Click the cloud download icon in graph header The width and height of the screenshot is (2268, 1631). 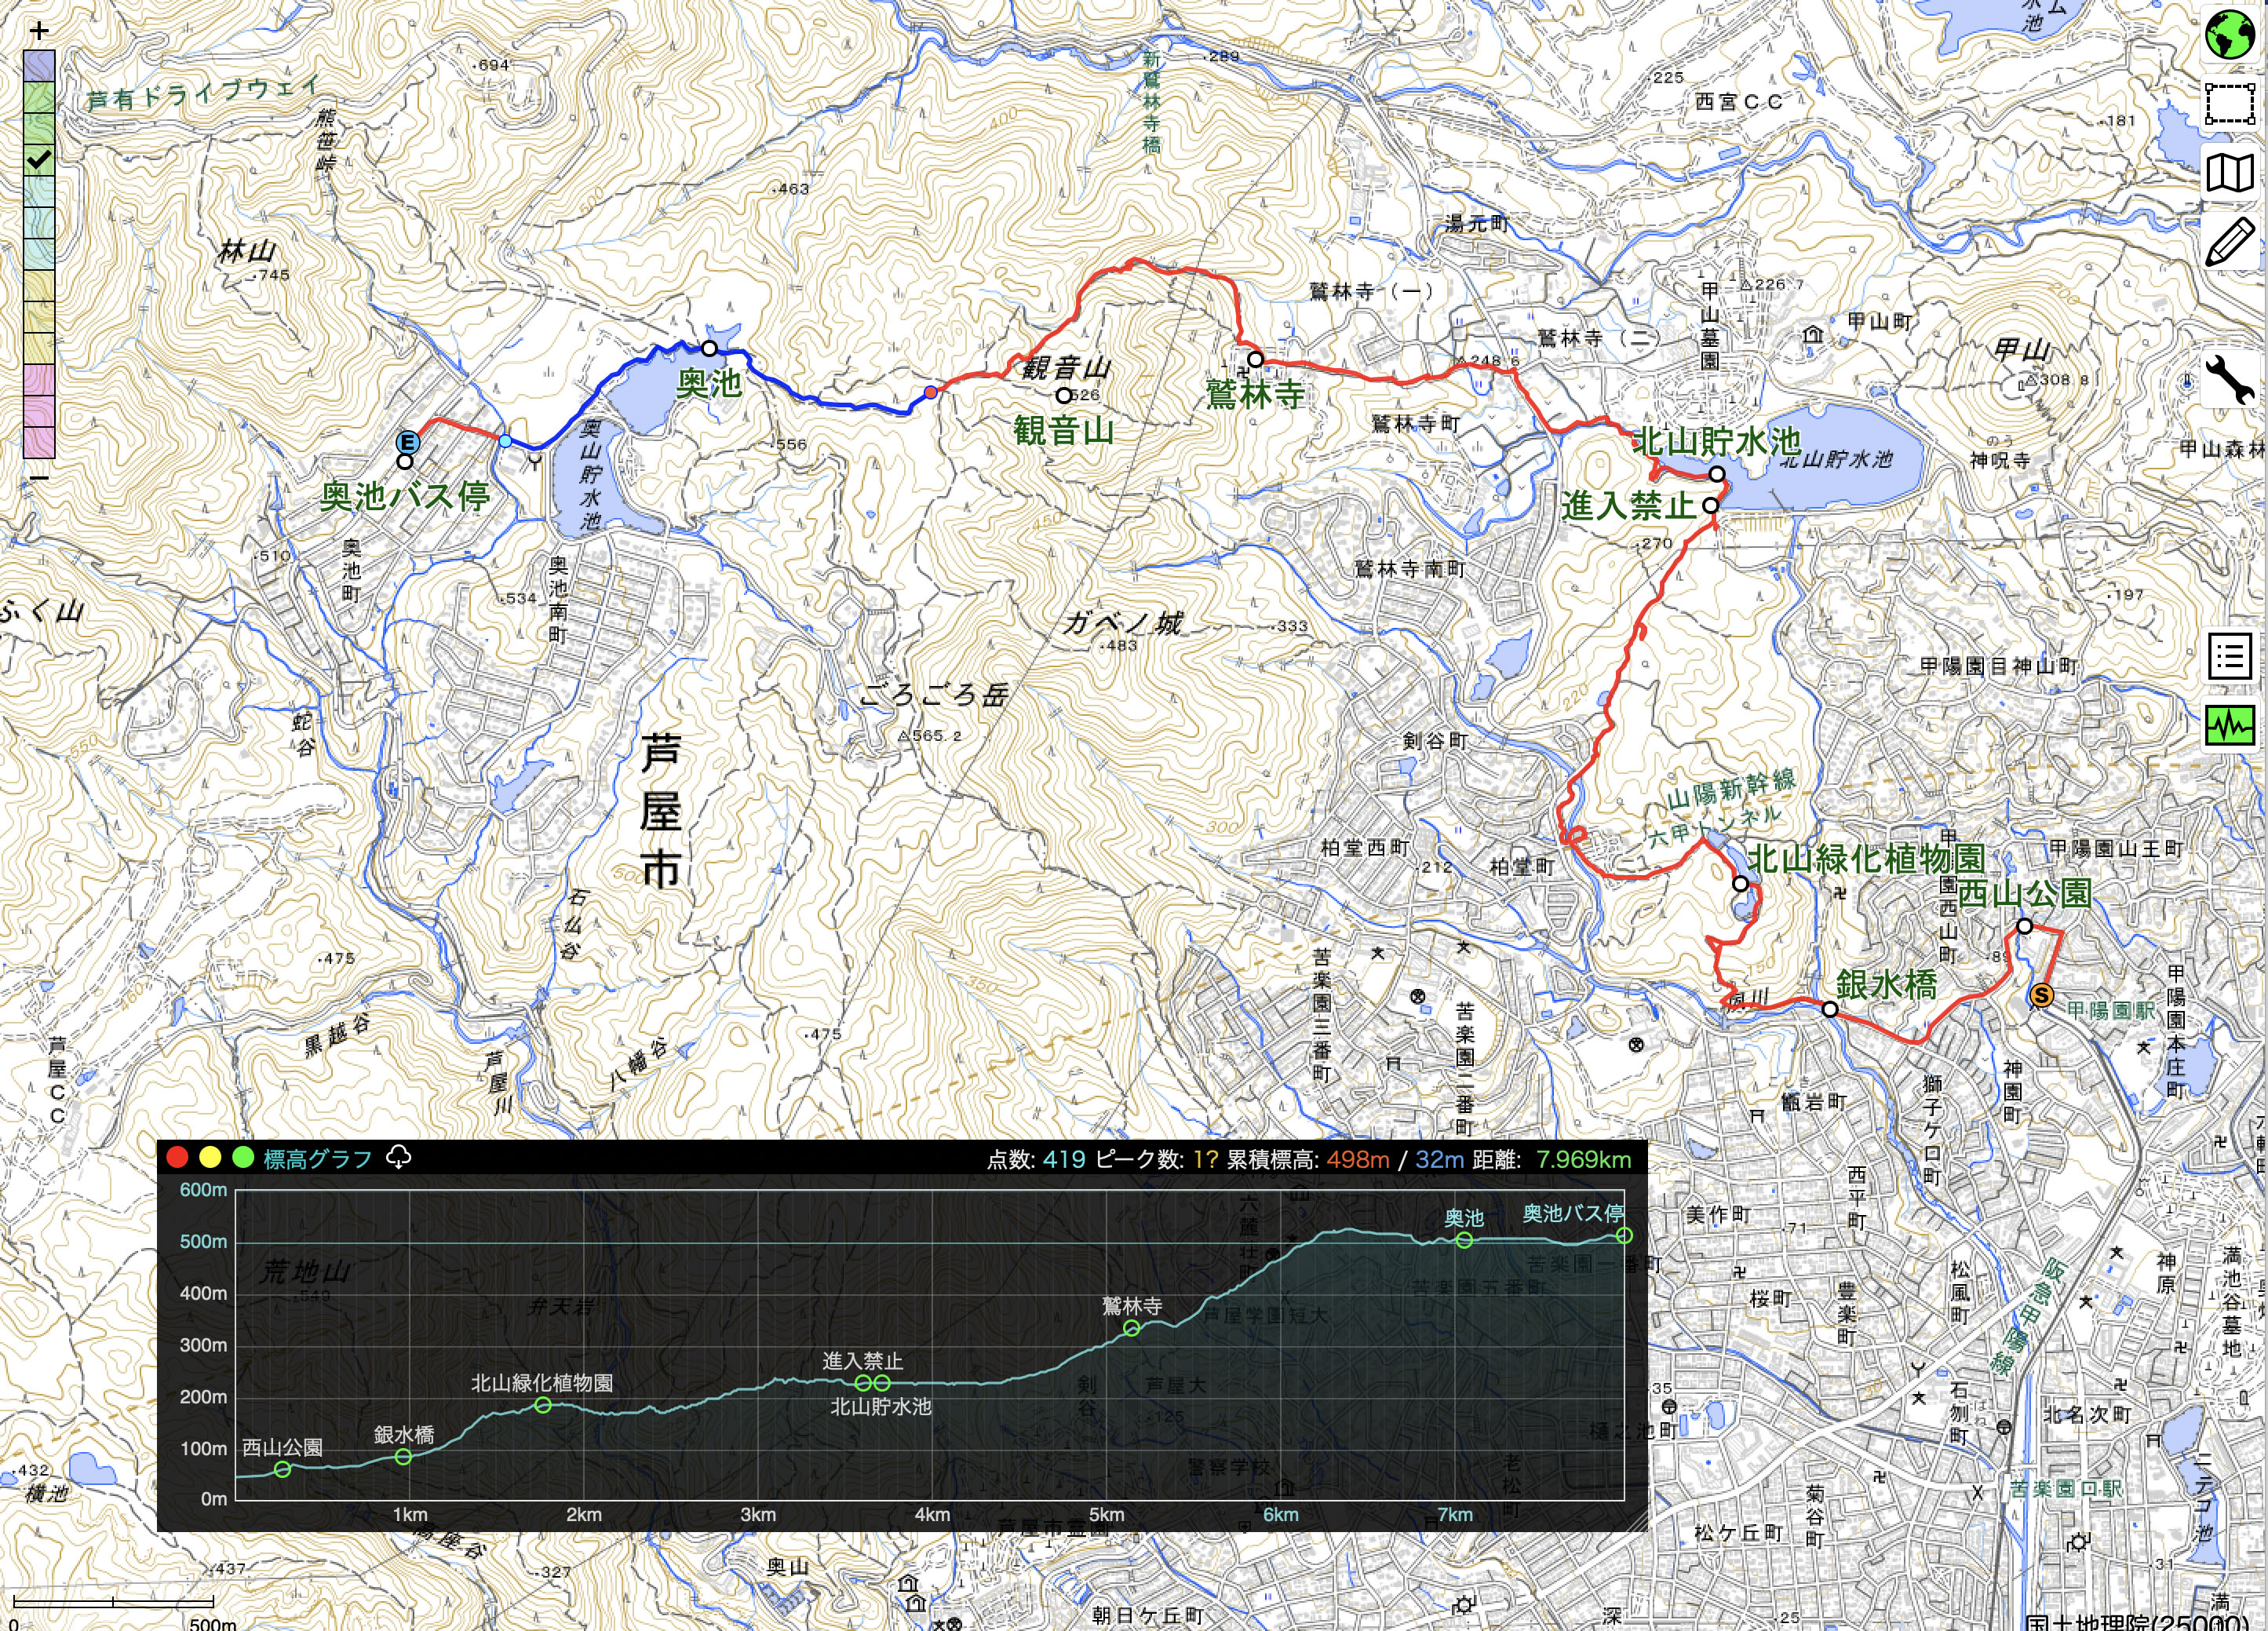click(398, 1158)
